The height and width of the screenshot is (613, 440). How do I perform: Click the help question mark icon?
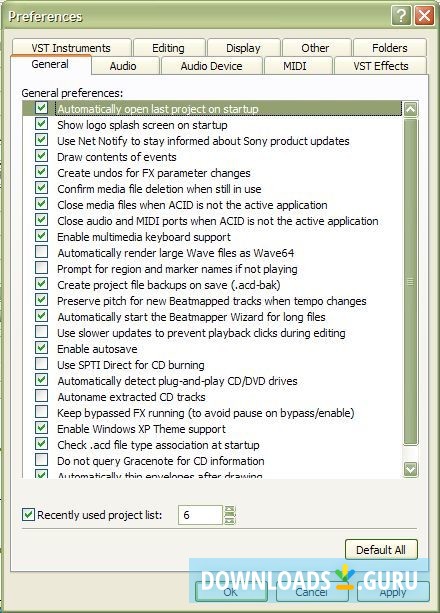tap(401, 16)
